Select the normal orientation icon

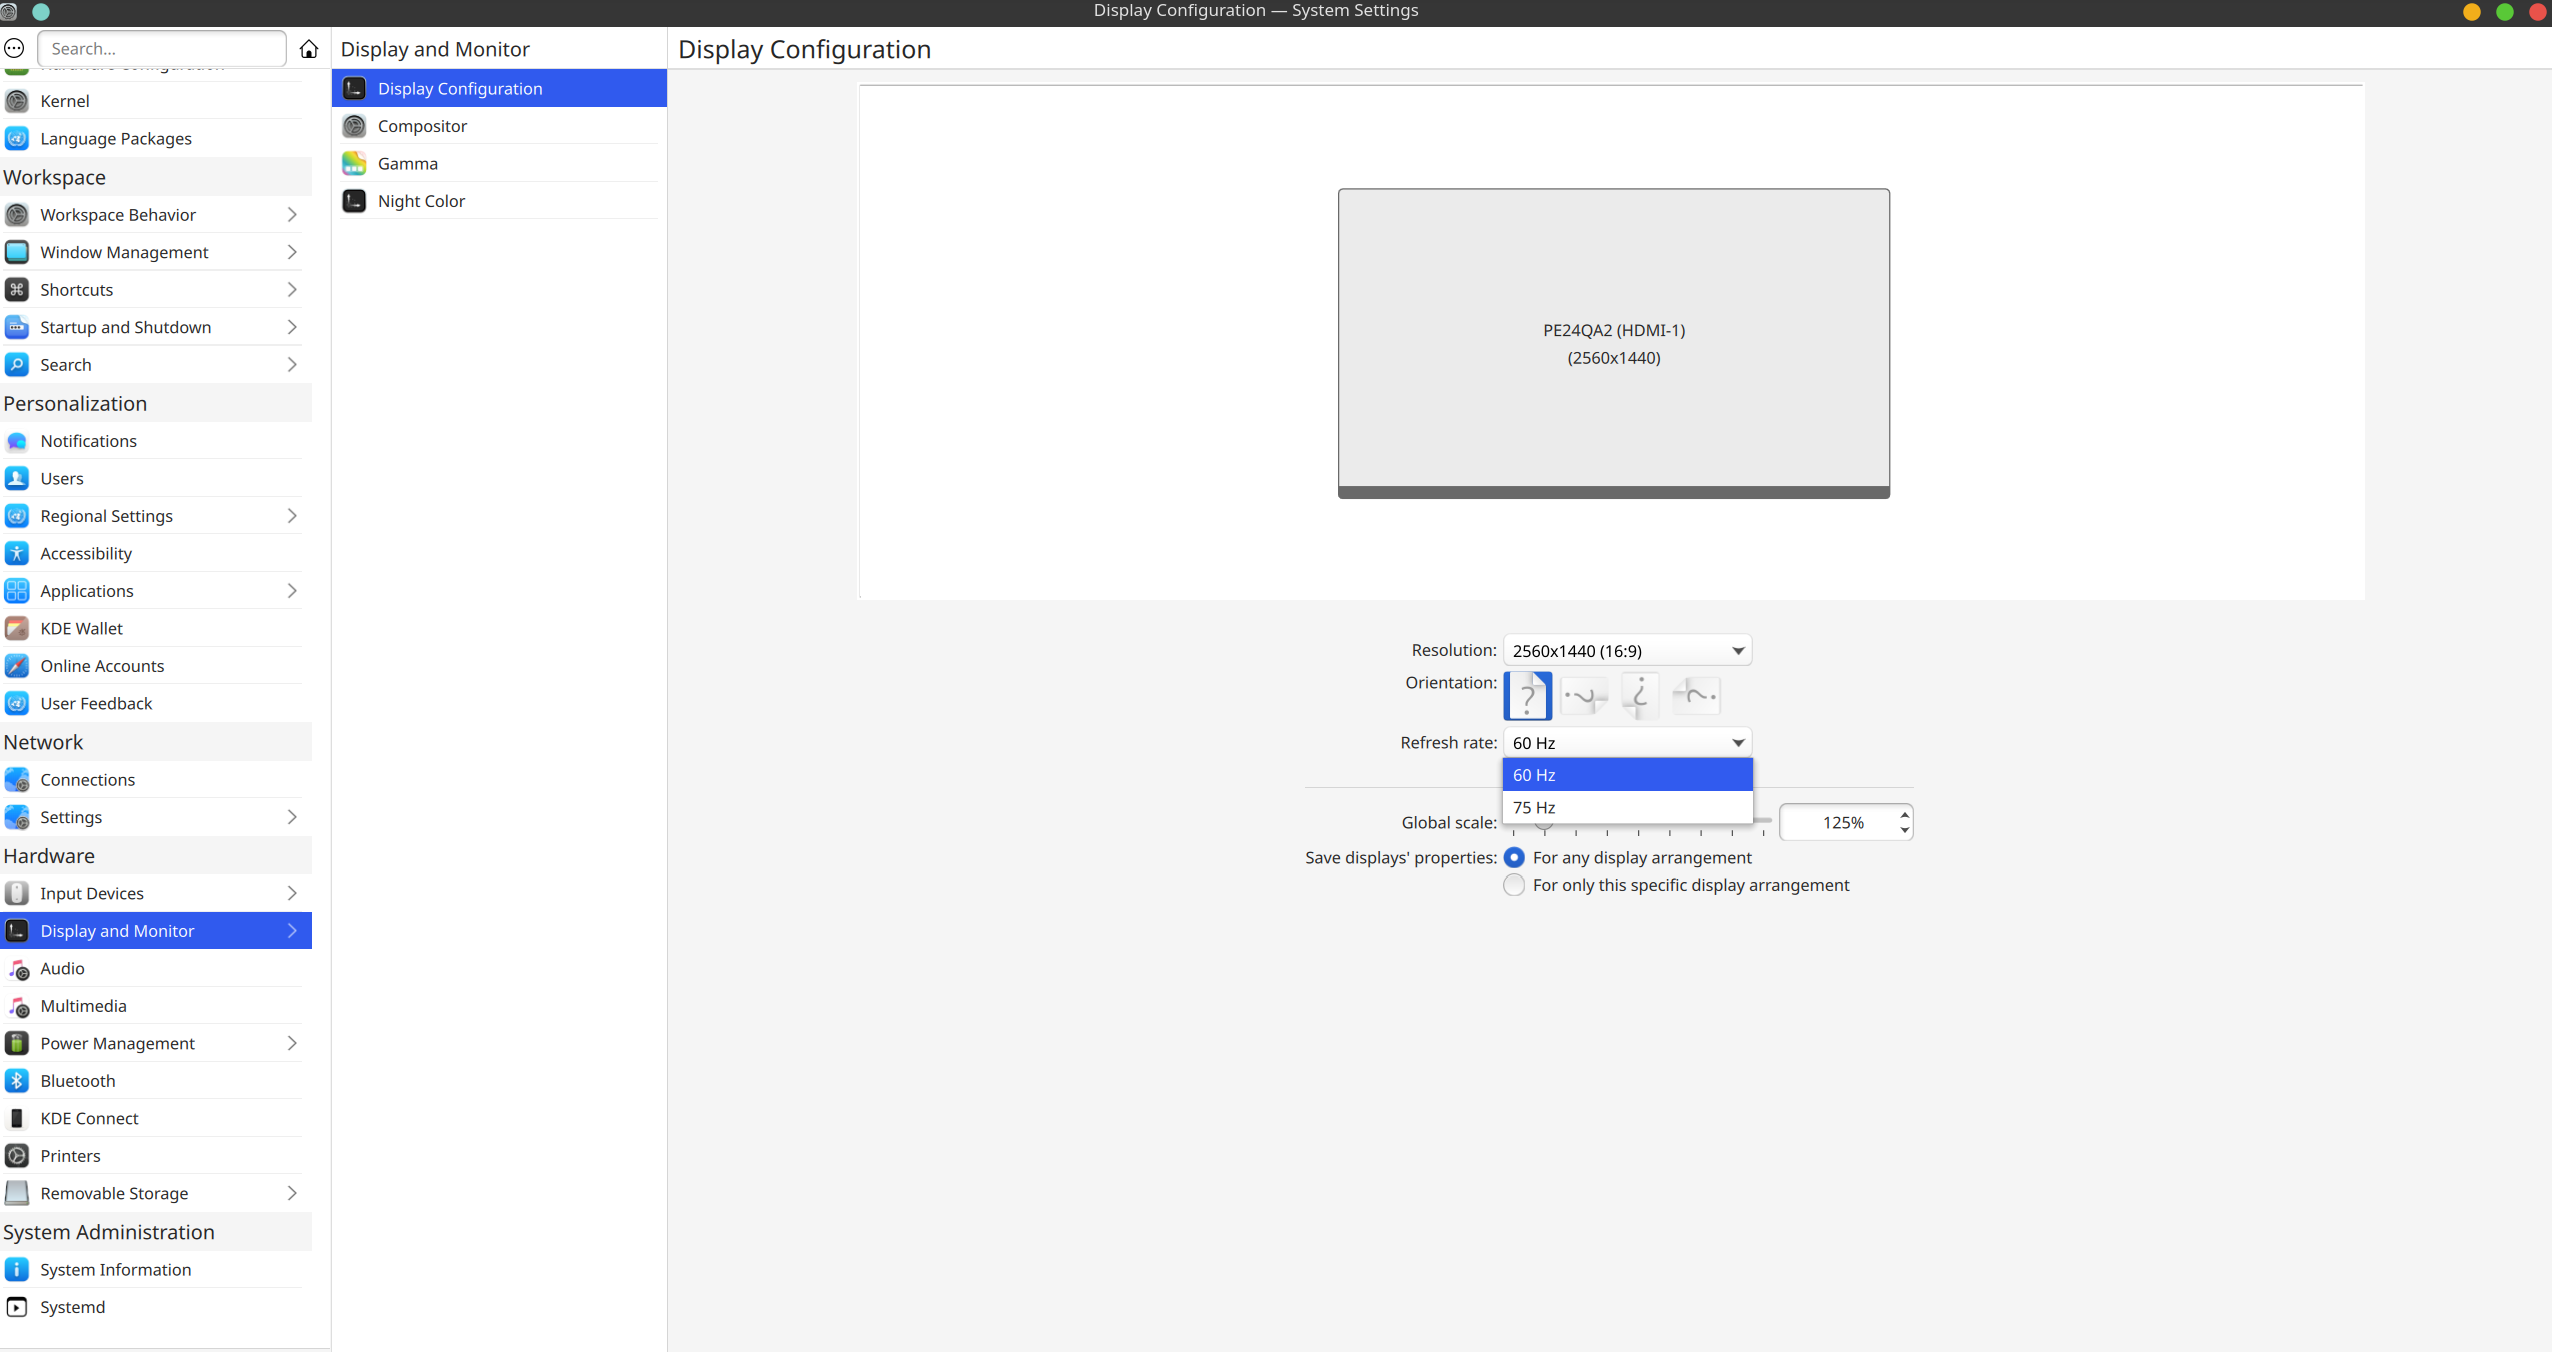[x=1527, y=696]
